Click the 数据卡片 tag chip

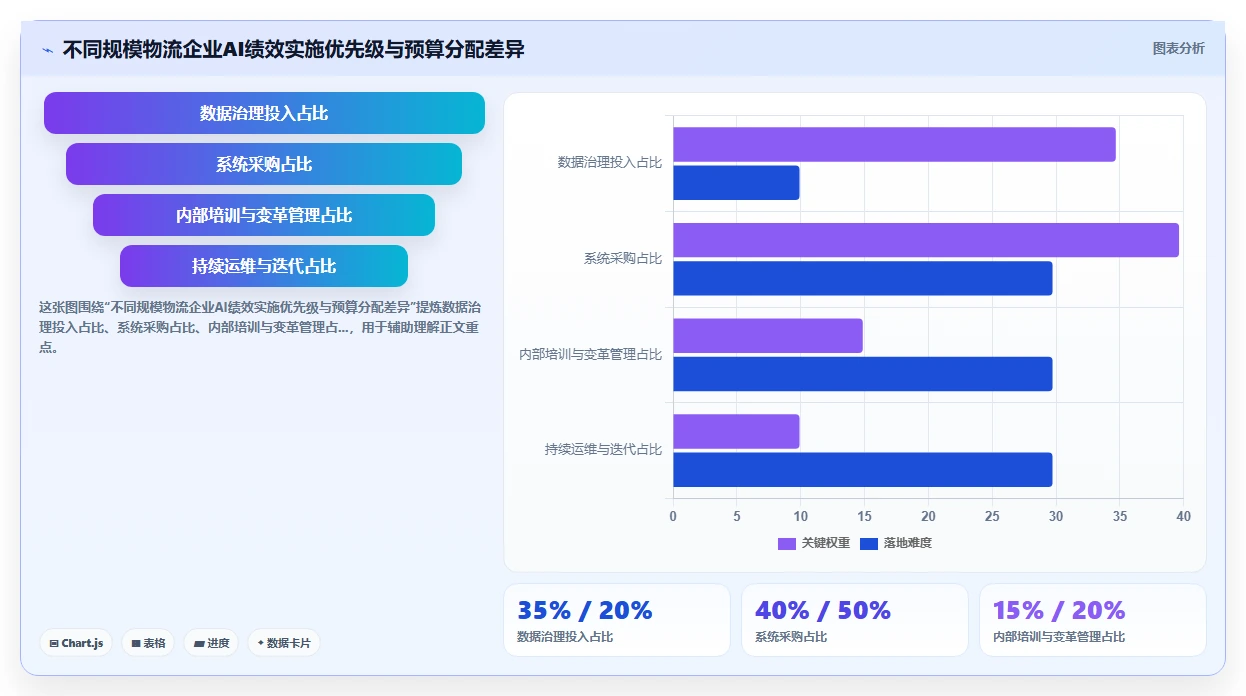coord(284,643)
